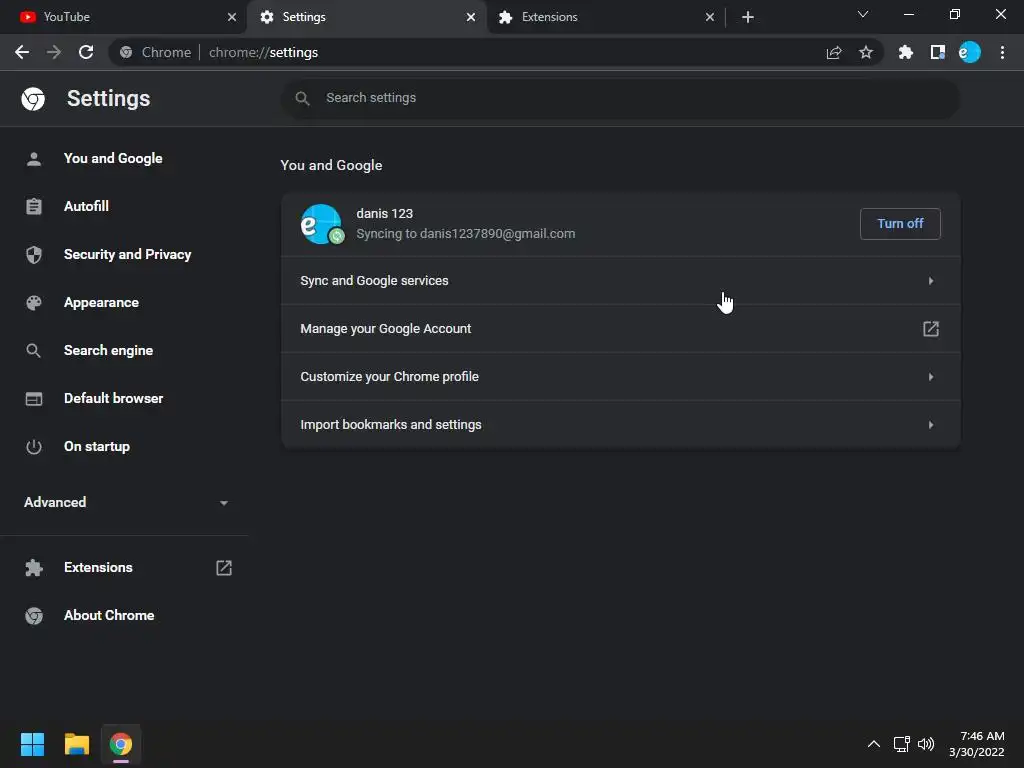The width and height of the screenshot is (1024, 768).
Task: Click the magnifier icon in Search settings
Action: (x=302, y=98)
